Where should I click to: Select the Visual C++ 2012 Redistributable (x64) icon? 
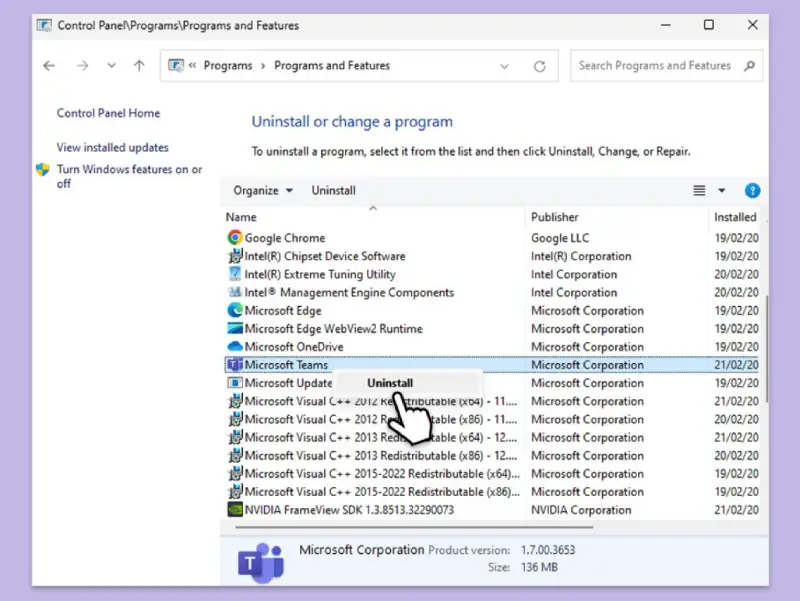[235, 401]
